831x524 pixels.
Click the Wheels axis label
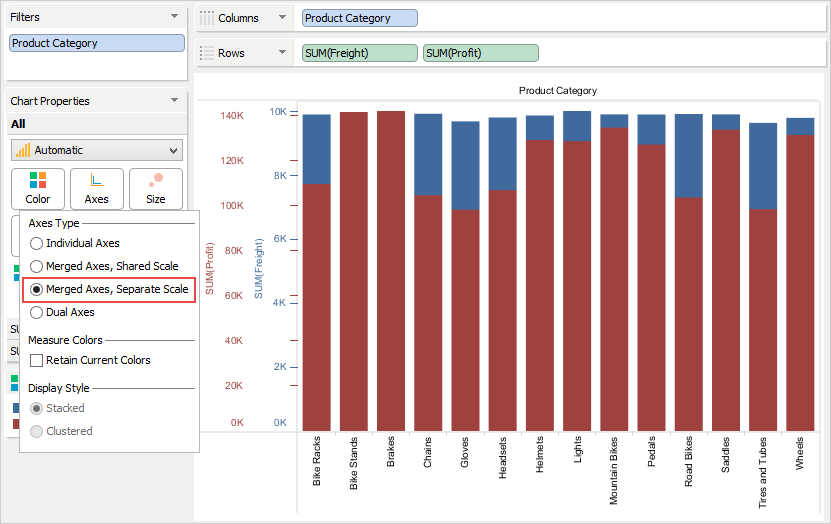click(x=800, y=454)
